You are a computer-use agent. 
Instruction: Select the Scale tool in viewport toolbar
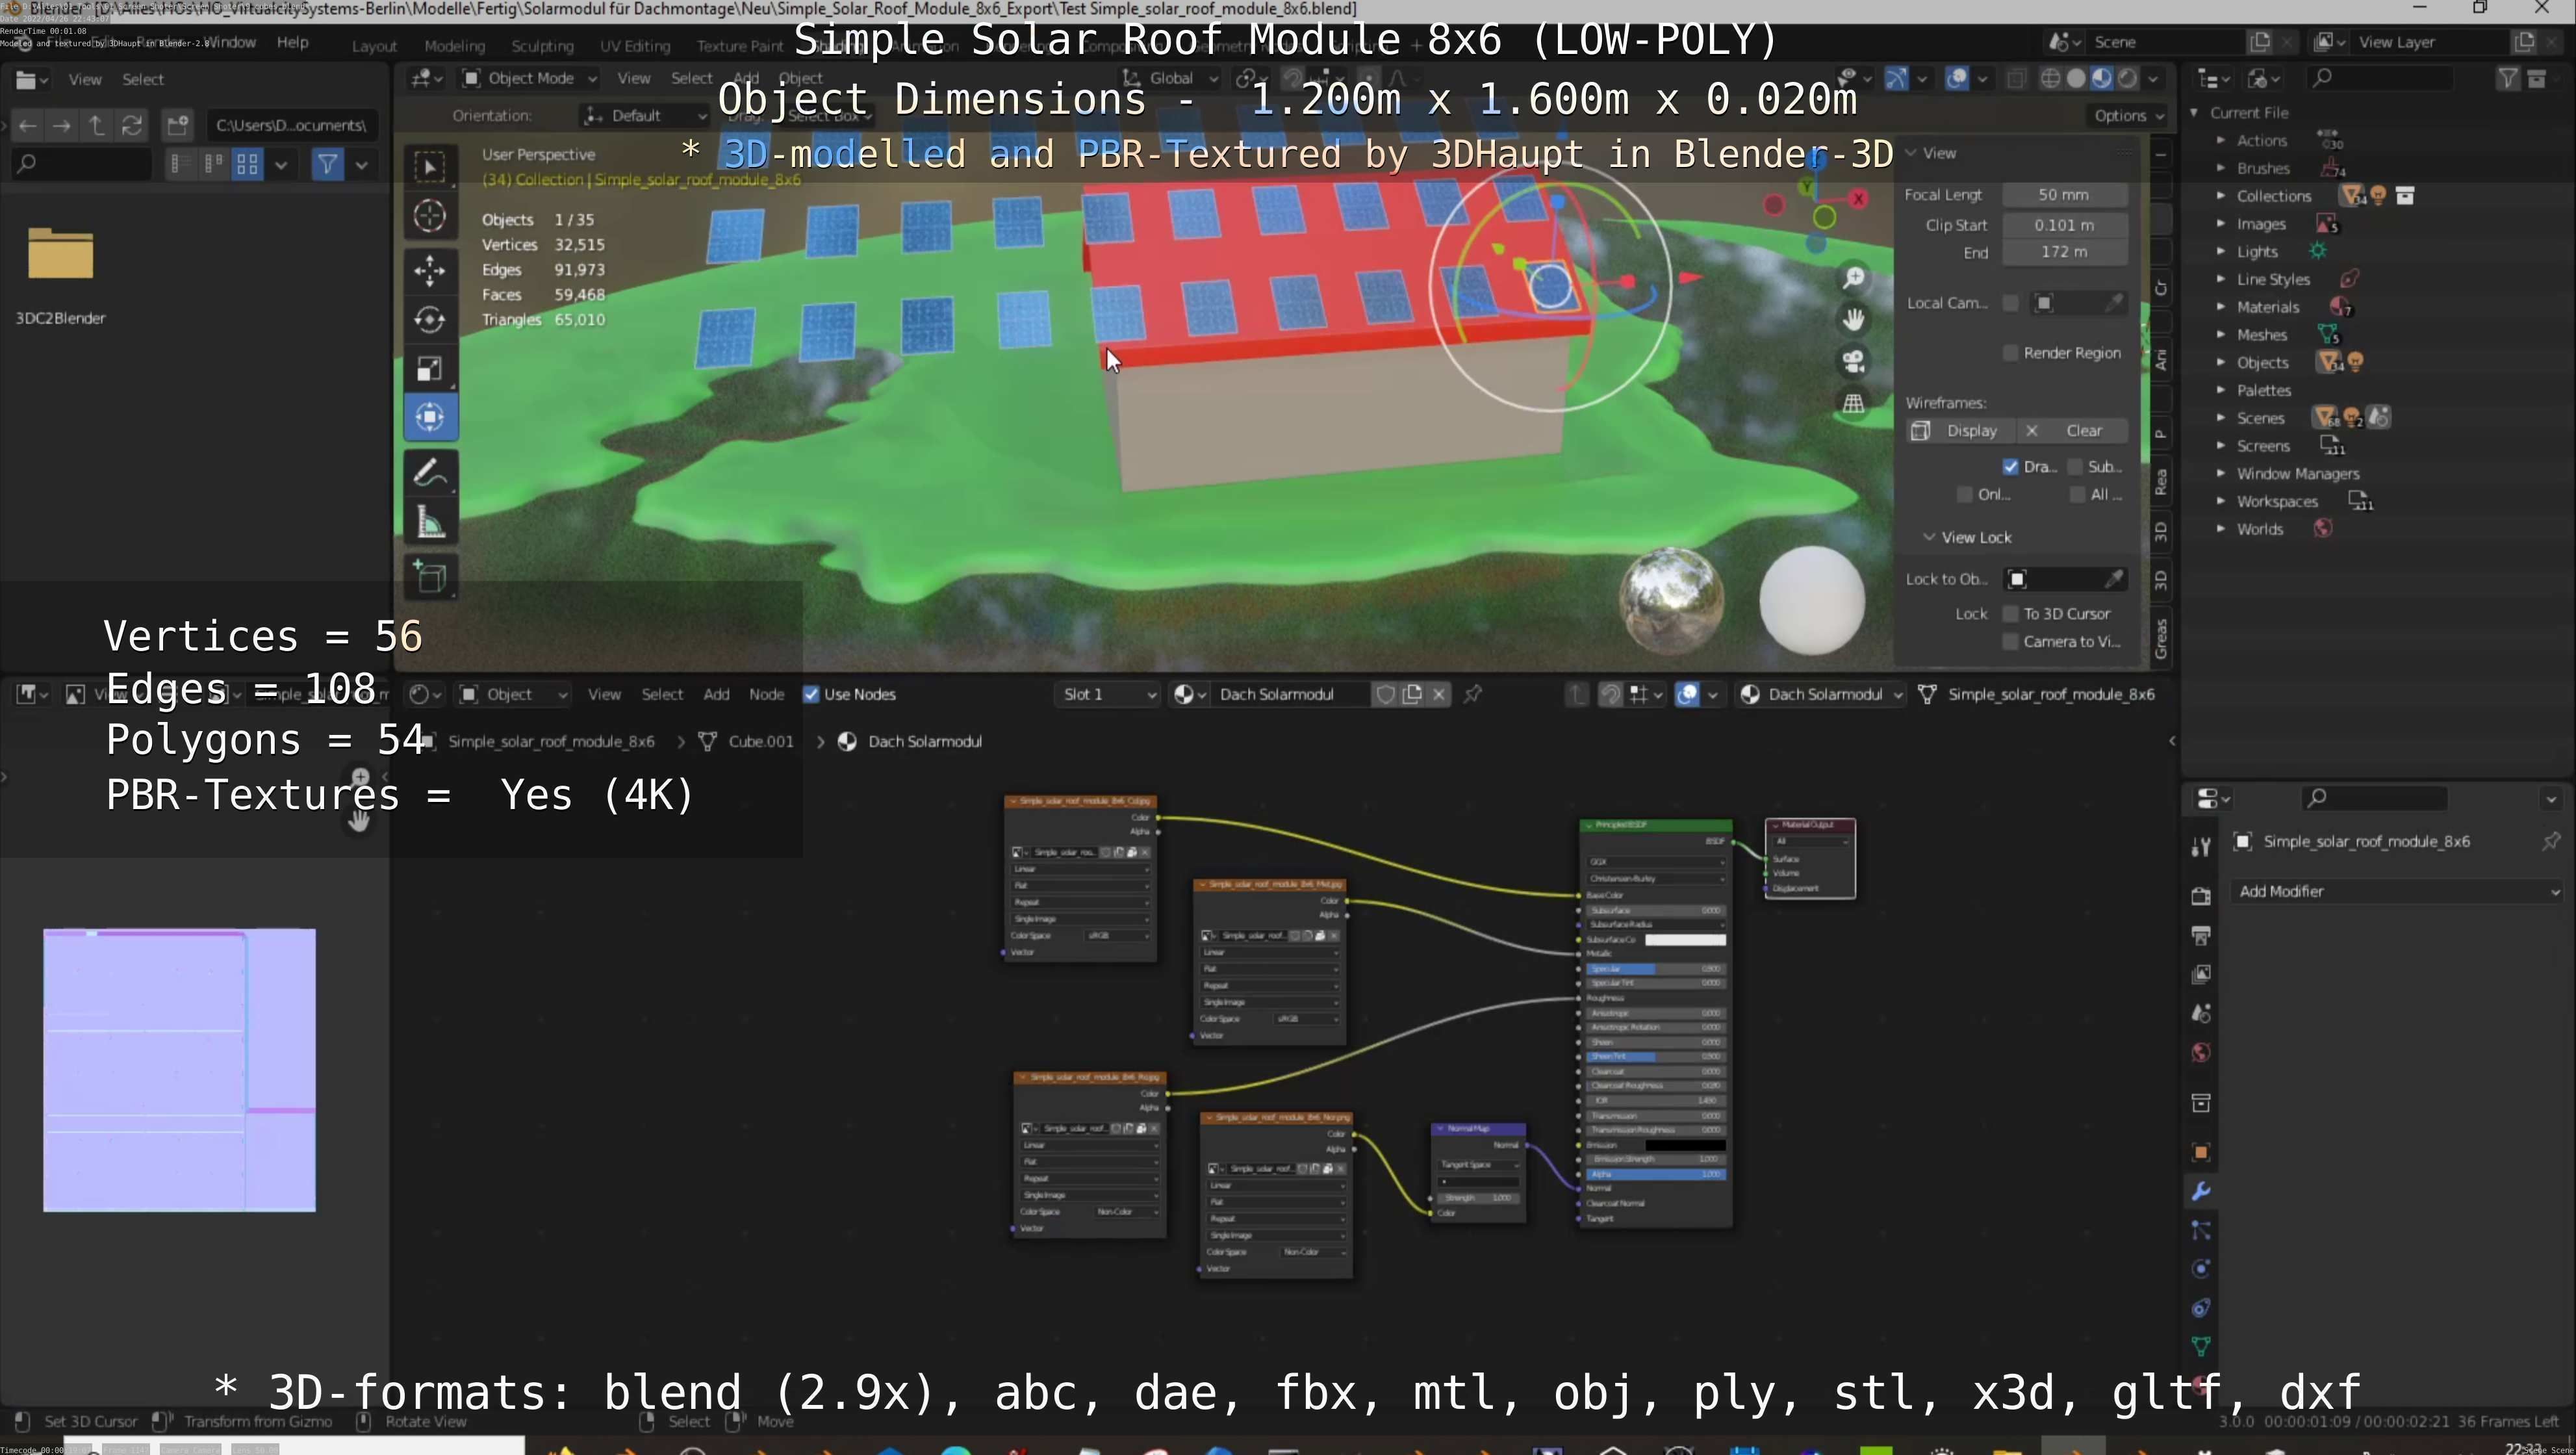(x=430, y=369)
